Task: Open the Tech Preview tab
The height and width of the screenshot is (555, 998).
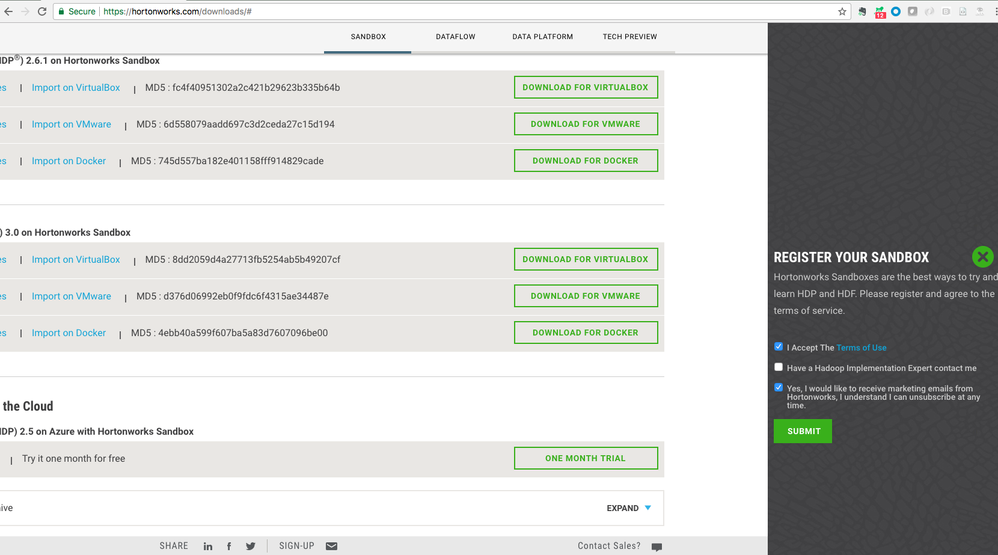Action: coord(629,37)
